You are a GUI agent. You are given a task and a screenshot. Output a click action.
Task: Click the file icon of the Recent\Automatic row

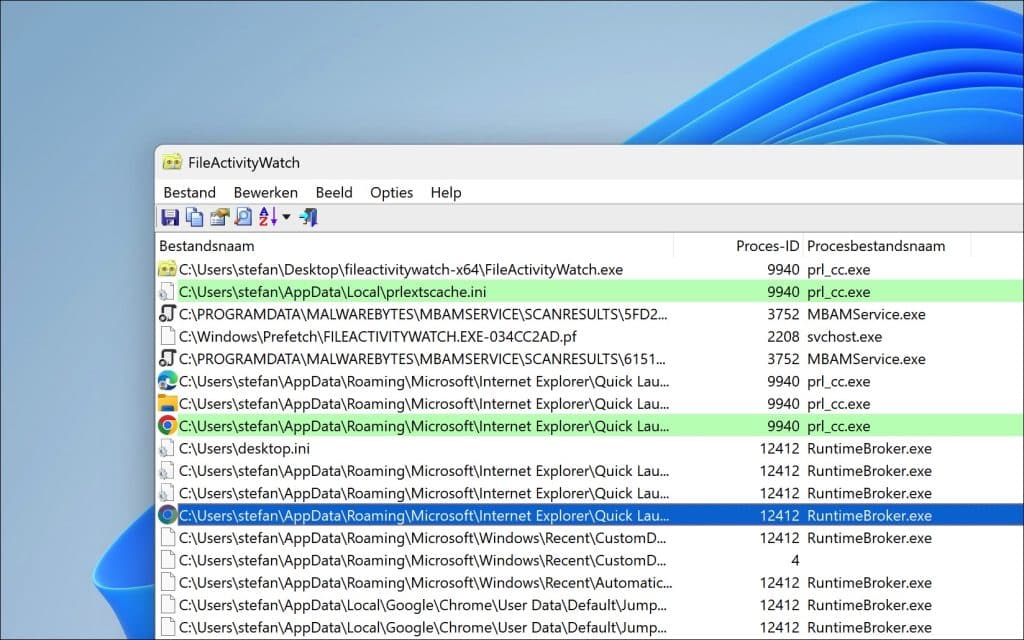coord(167,583)
